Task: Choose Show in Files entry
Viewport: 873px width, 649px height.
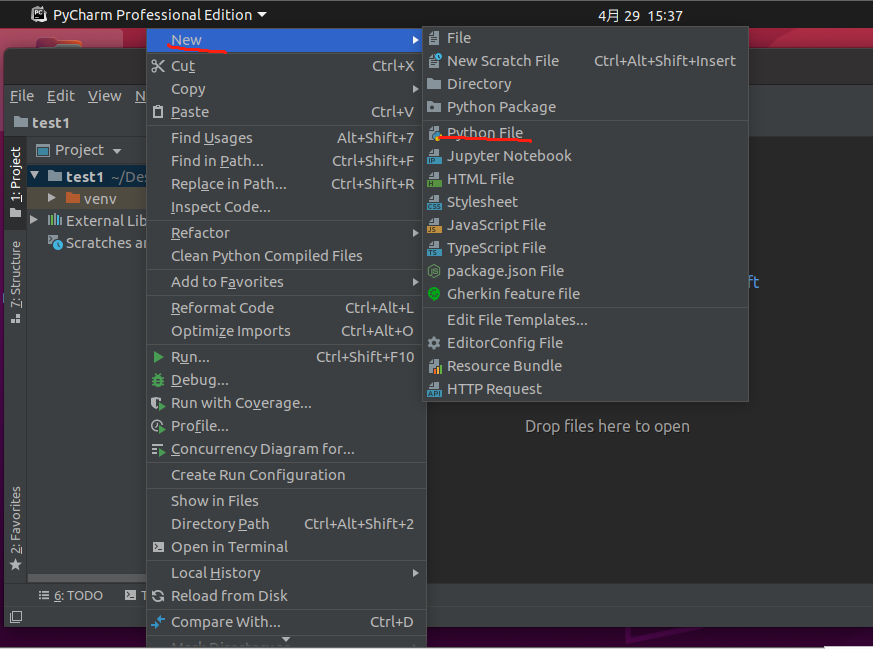Action: pyautogui.click(x=285, y=501)
